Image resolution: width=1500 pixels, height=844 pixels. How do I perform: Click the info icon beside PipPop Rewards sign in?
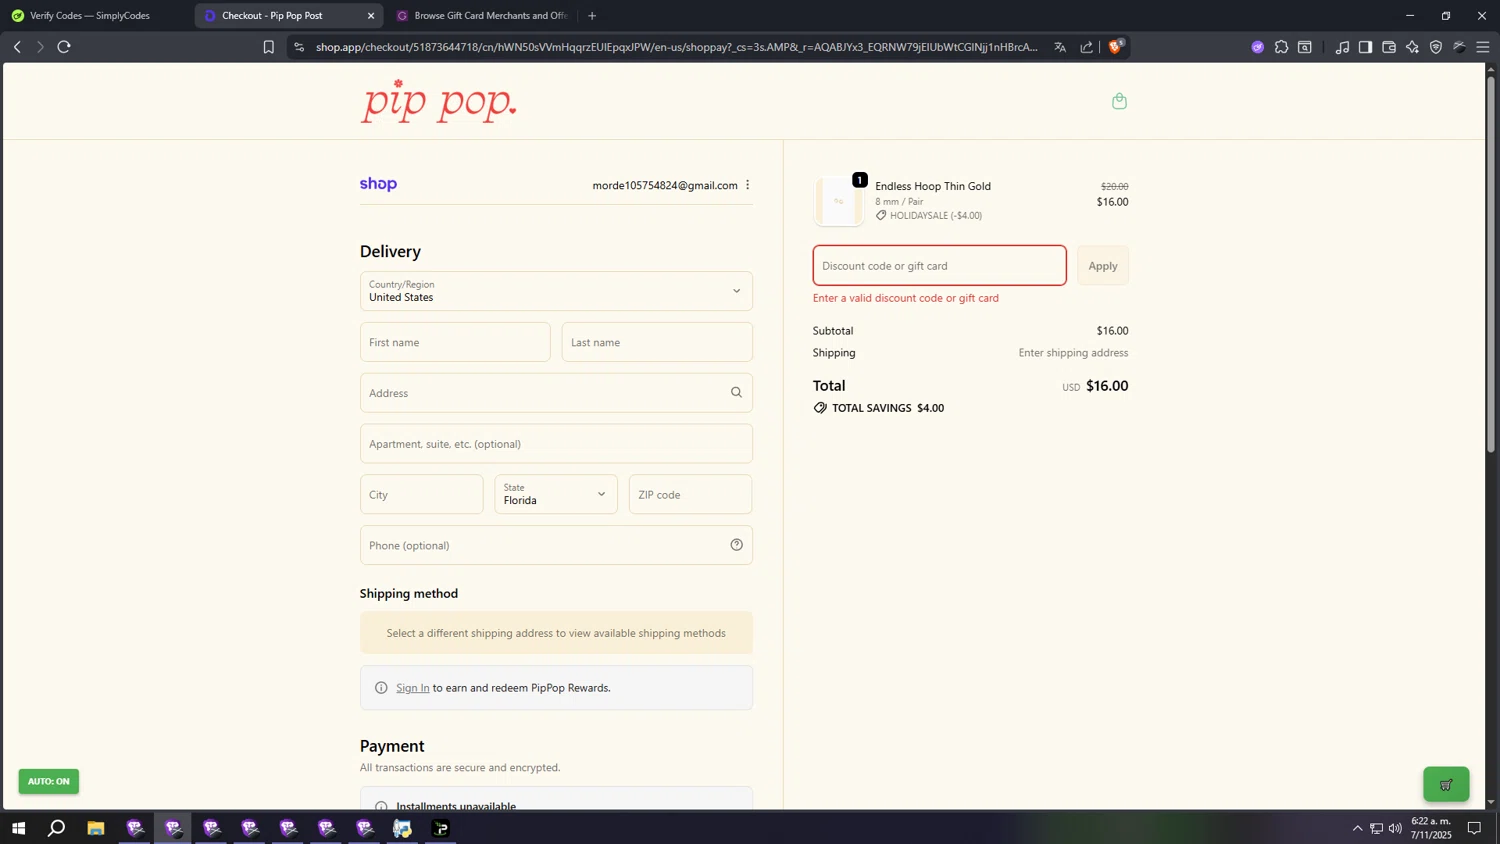coord(381,688)
